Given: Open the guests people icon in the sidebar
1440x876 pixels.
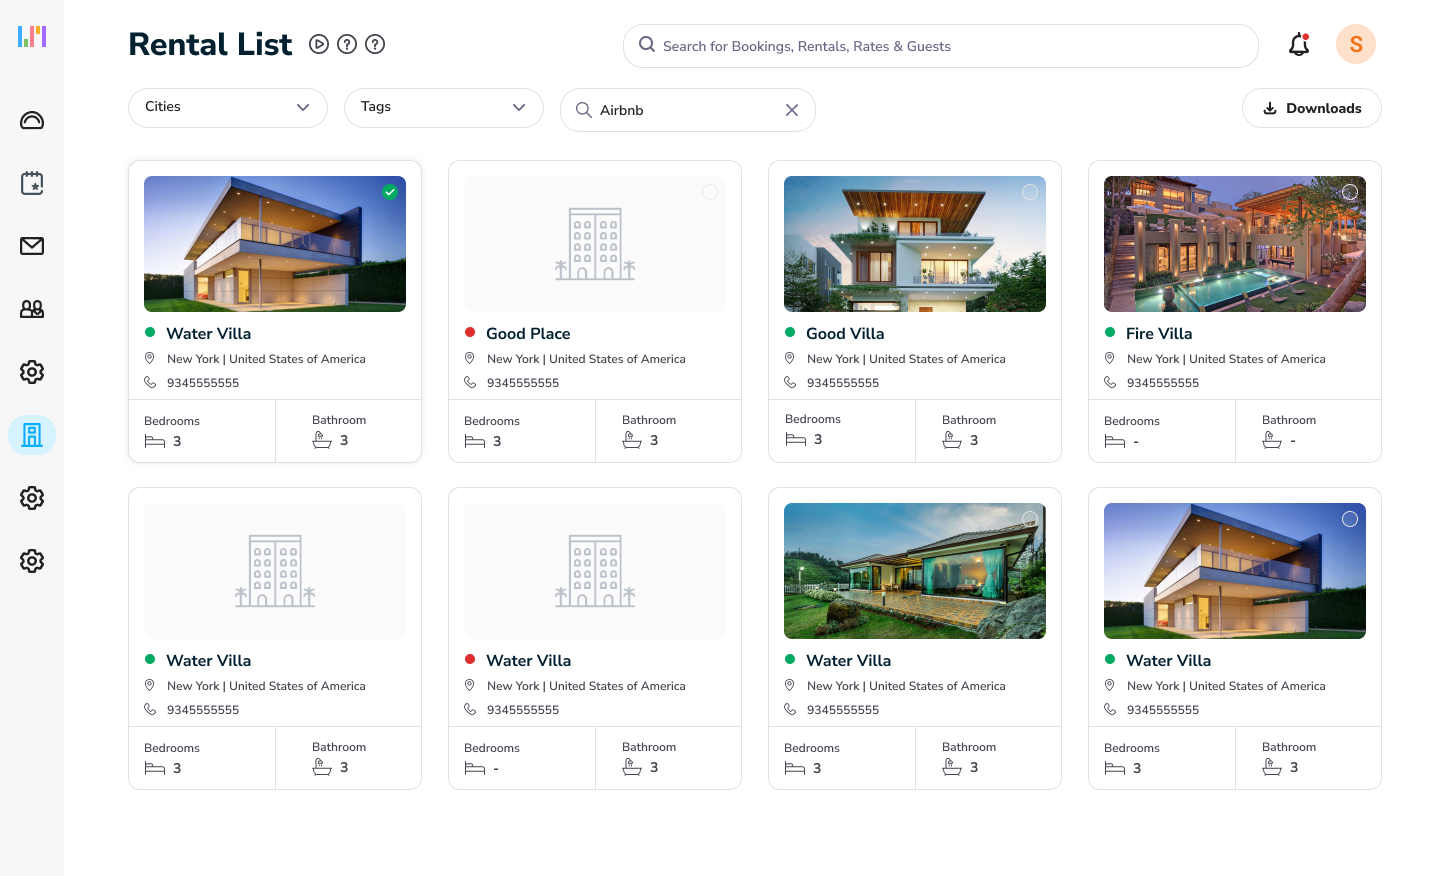Looking at the screenshot, I should coord(32,309).
